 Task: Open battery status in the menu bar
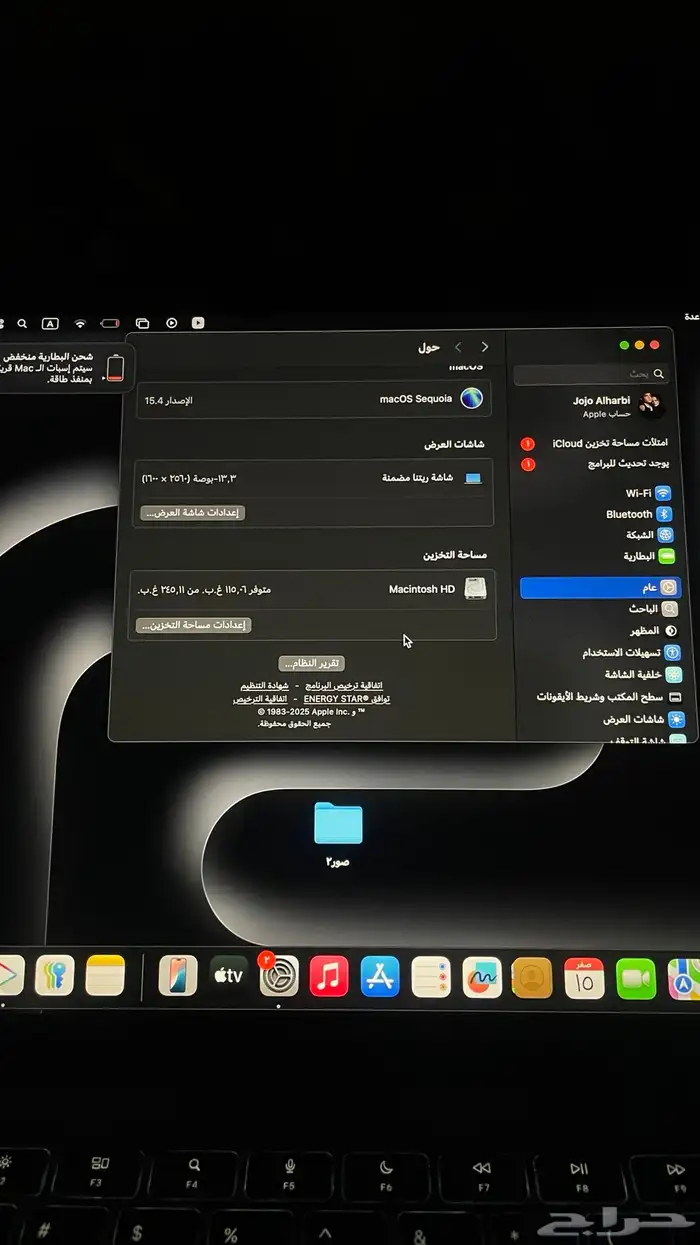click(x=111, y=324)
